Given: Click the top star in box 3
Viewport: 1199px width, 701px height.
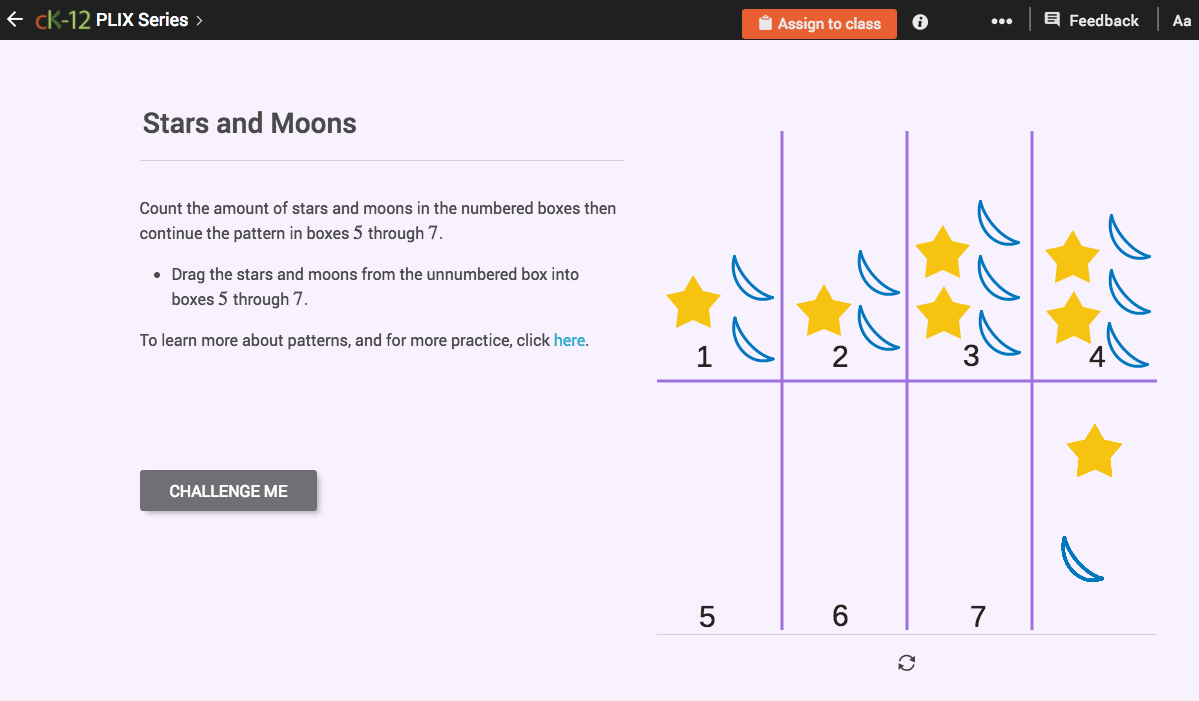Looking at the screenshot, I should tap(941, 253).
